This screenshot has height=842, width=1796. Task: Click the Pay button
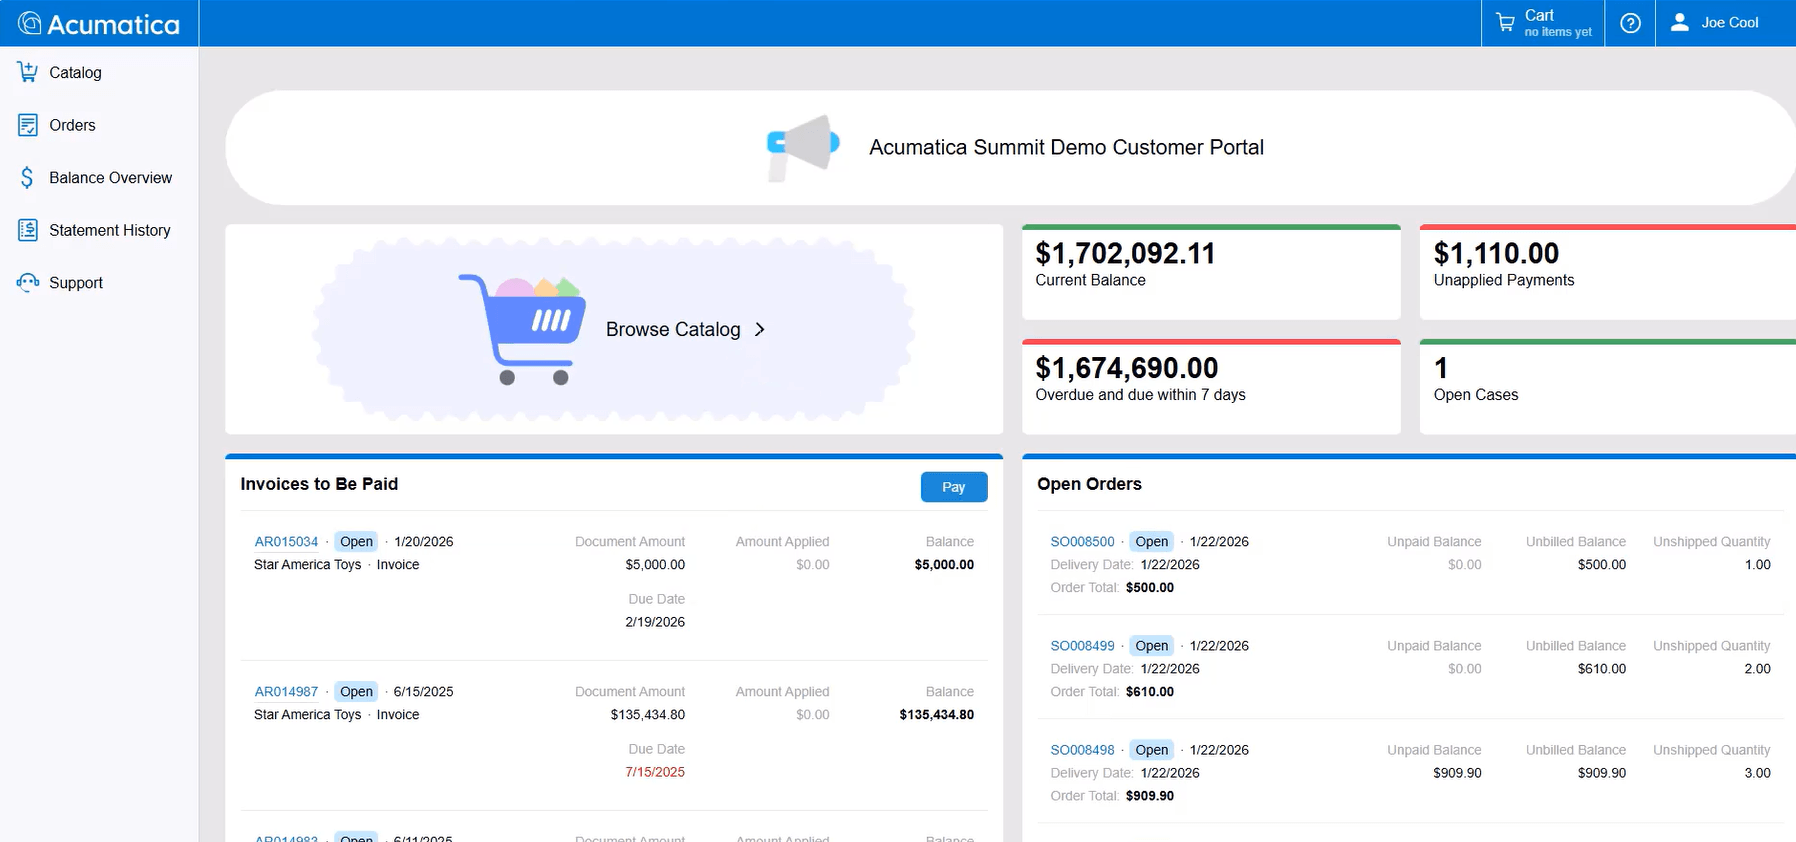(954, 487)
